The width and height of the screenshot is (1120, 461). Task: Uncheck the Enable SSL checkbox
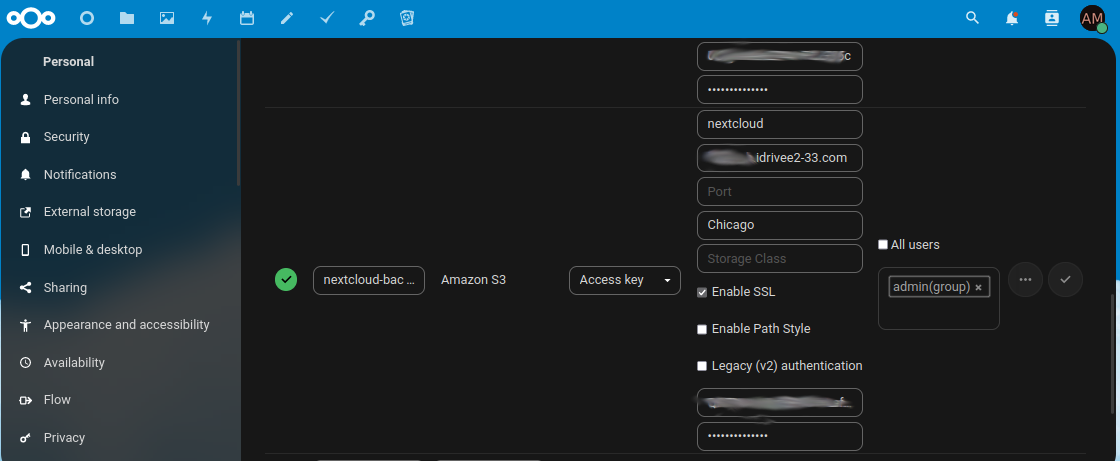point(702,292)
